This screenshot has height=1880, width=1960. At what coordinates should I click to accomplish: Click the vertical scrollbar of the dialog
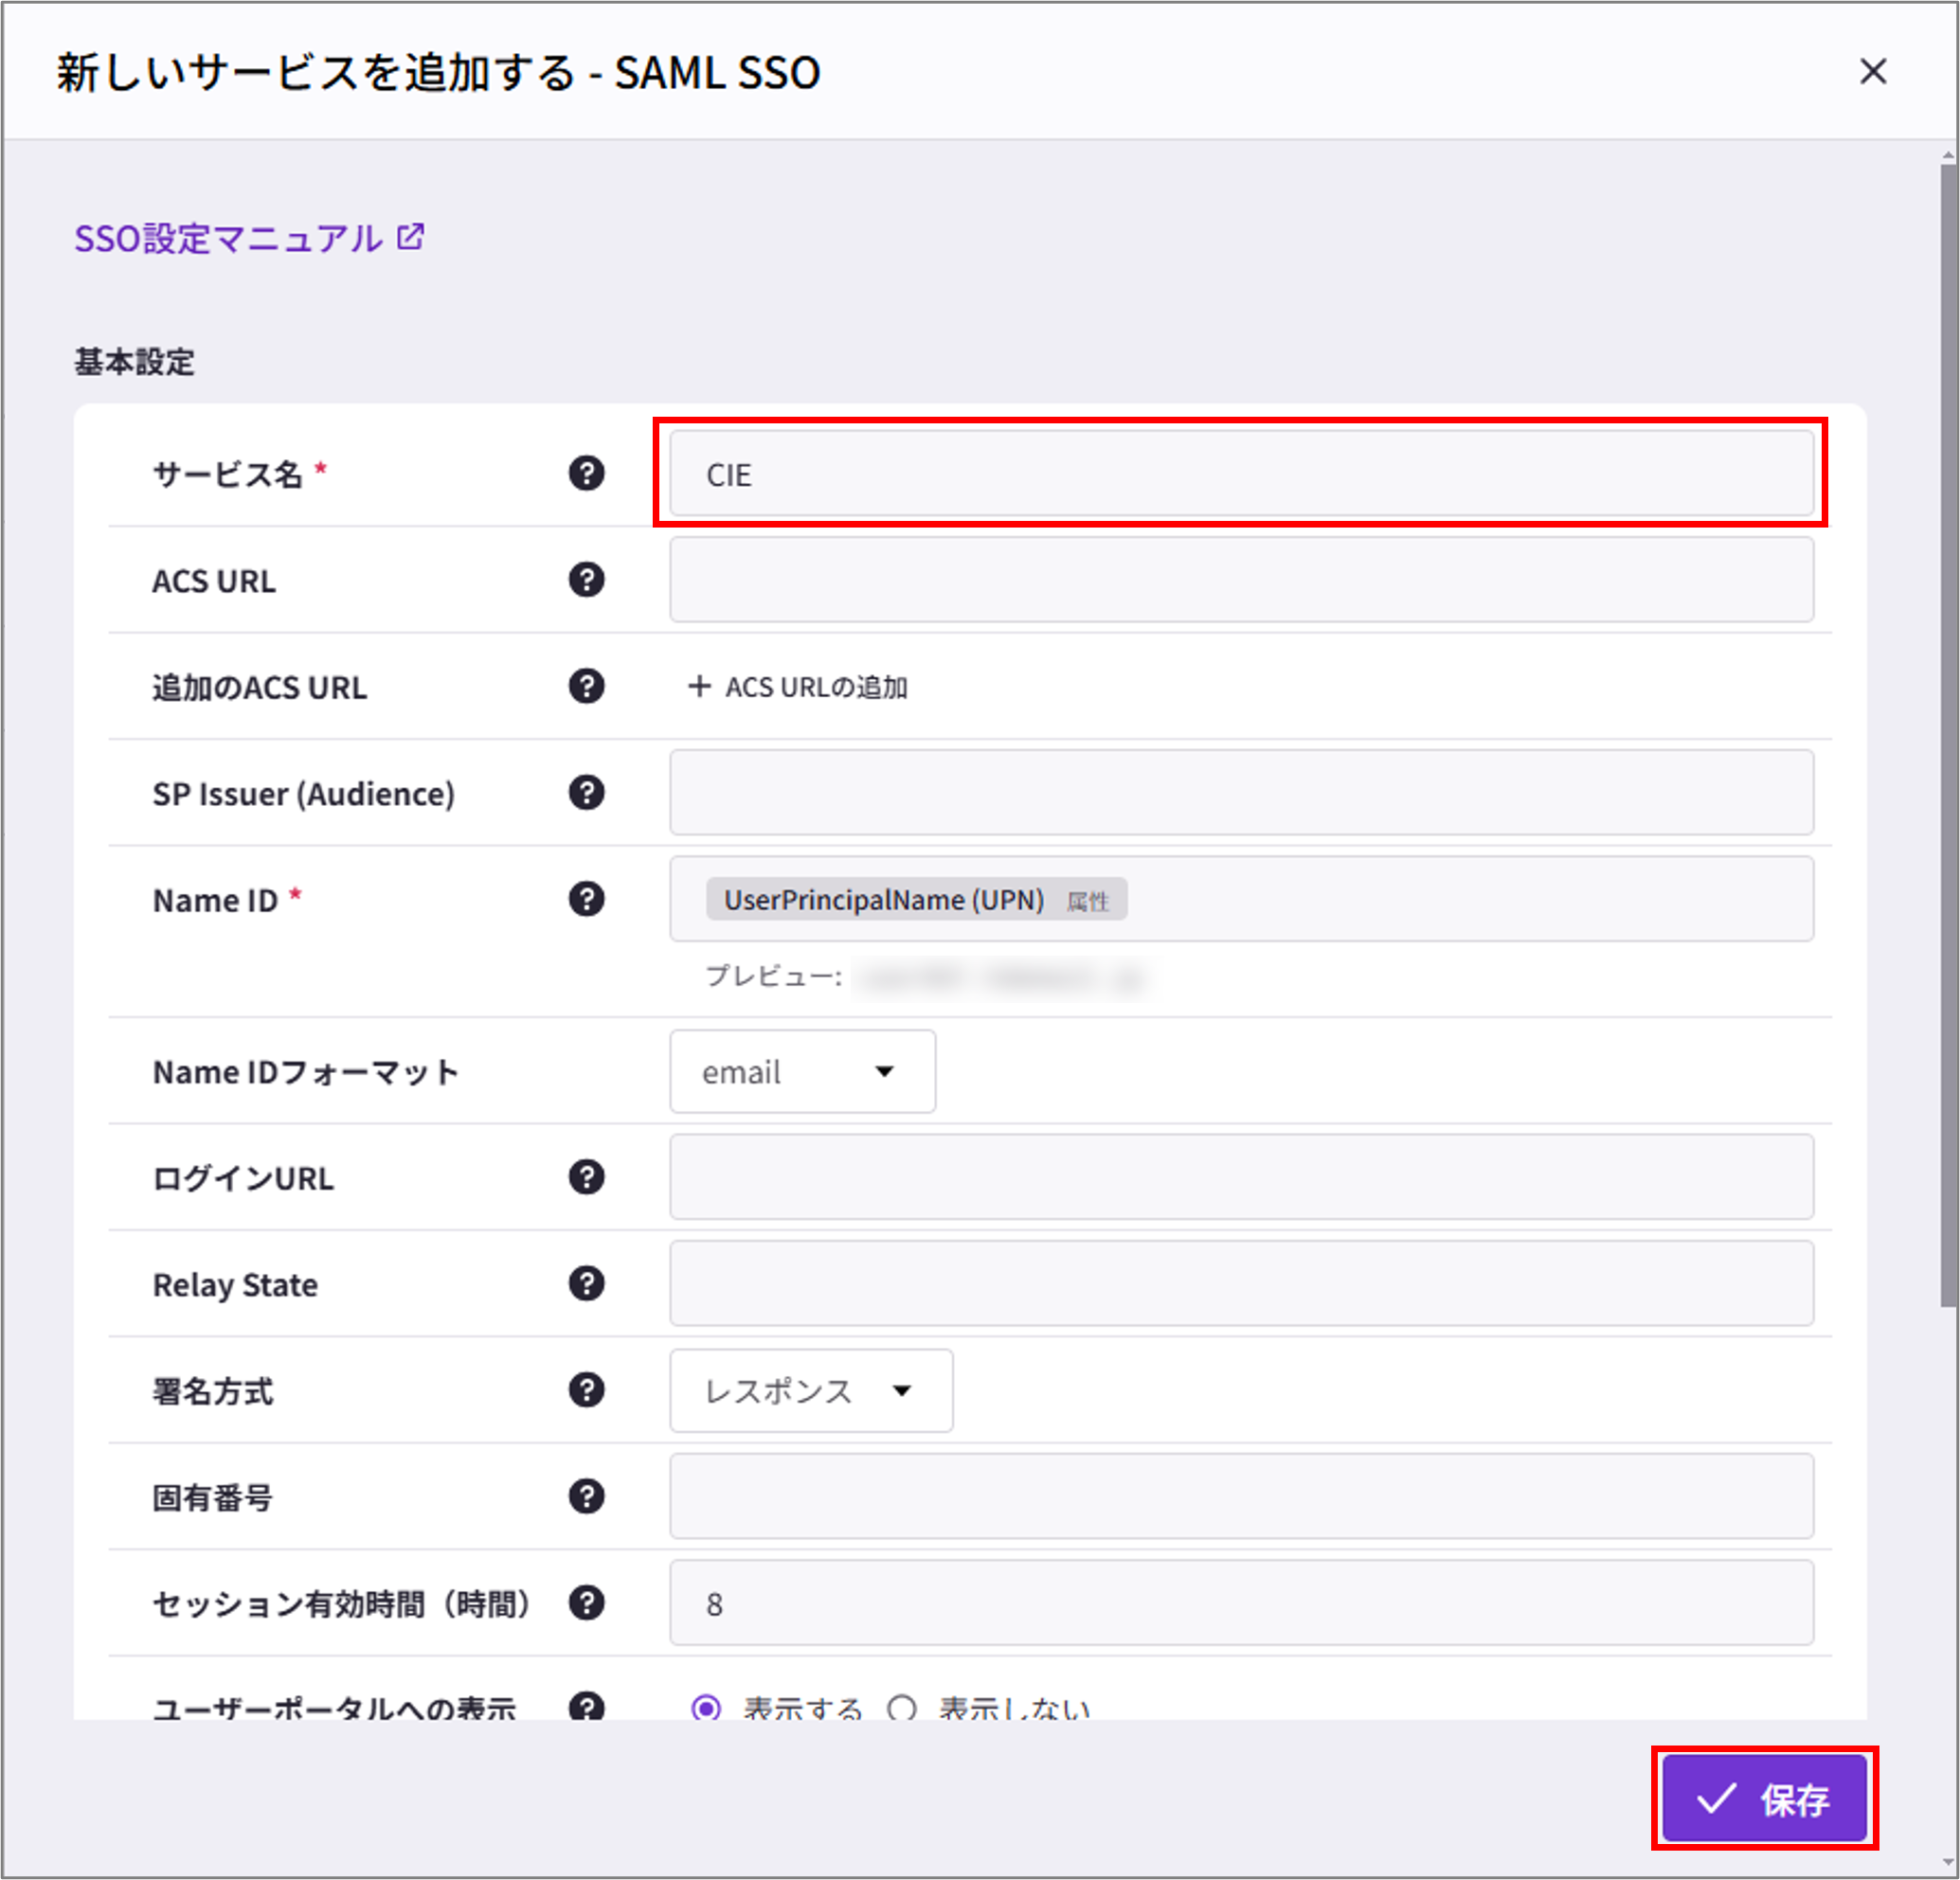click(x=1948, y=735)
